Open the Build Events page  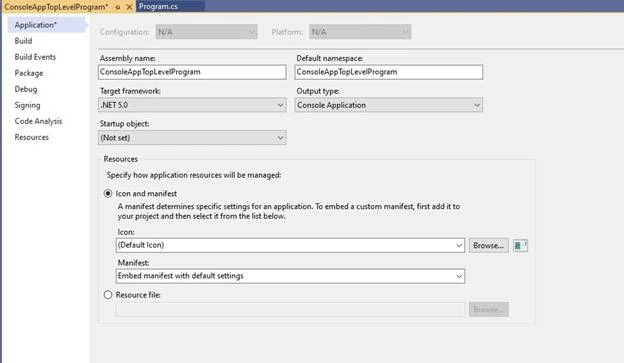(x=35, y=57)
